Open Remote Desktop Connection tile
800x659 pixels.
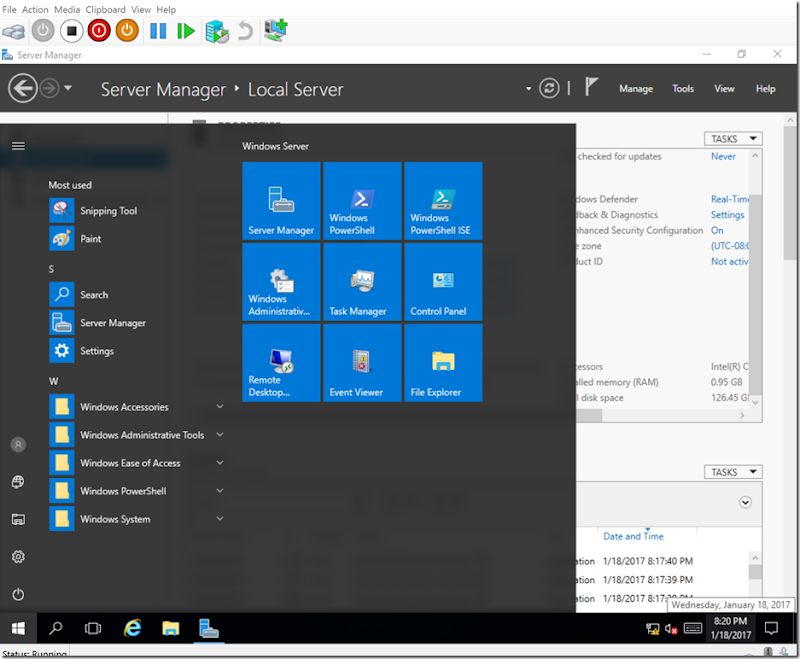281,363
